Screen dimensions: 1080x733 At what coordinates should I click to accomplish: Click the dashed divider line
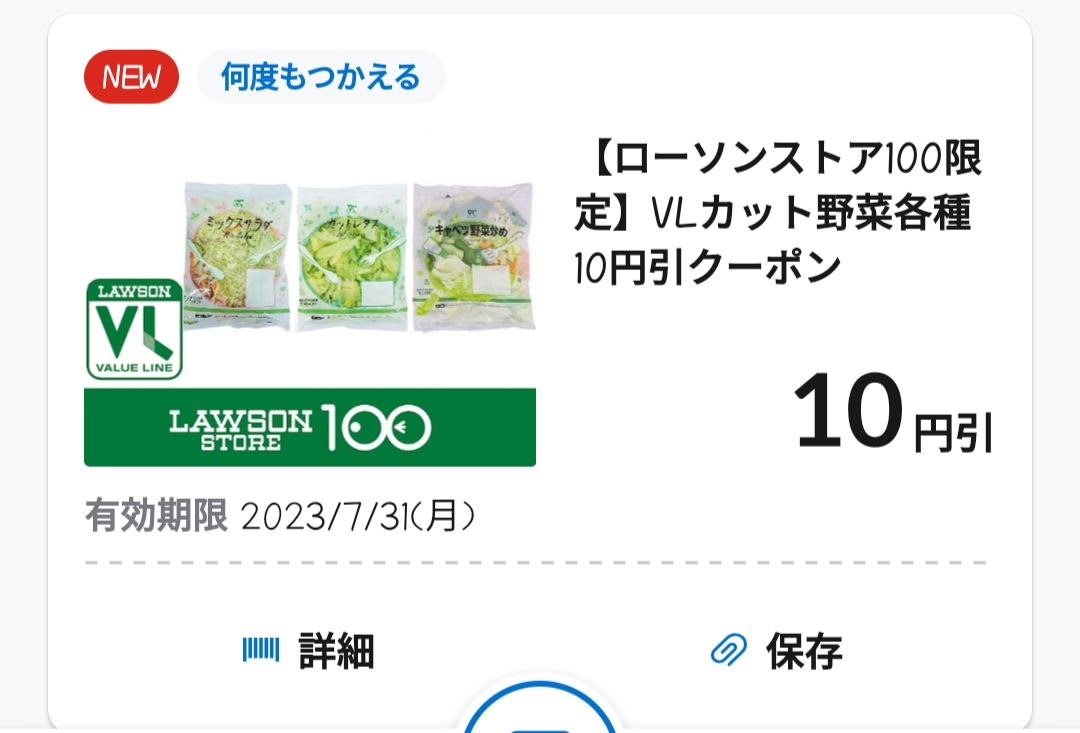click(536, 563)
